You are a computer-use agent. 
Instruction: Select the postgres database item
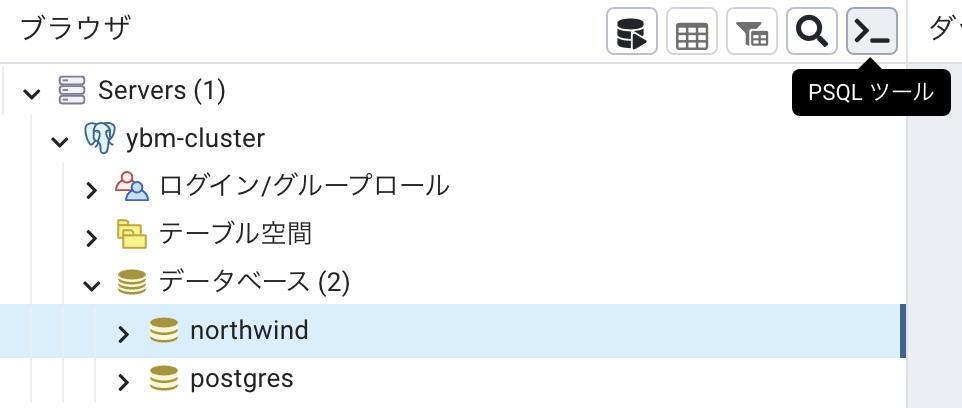click(x=242, y=379)
